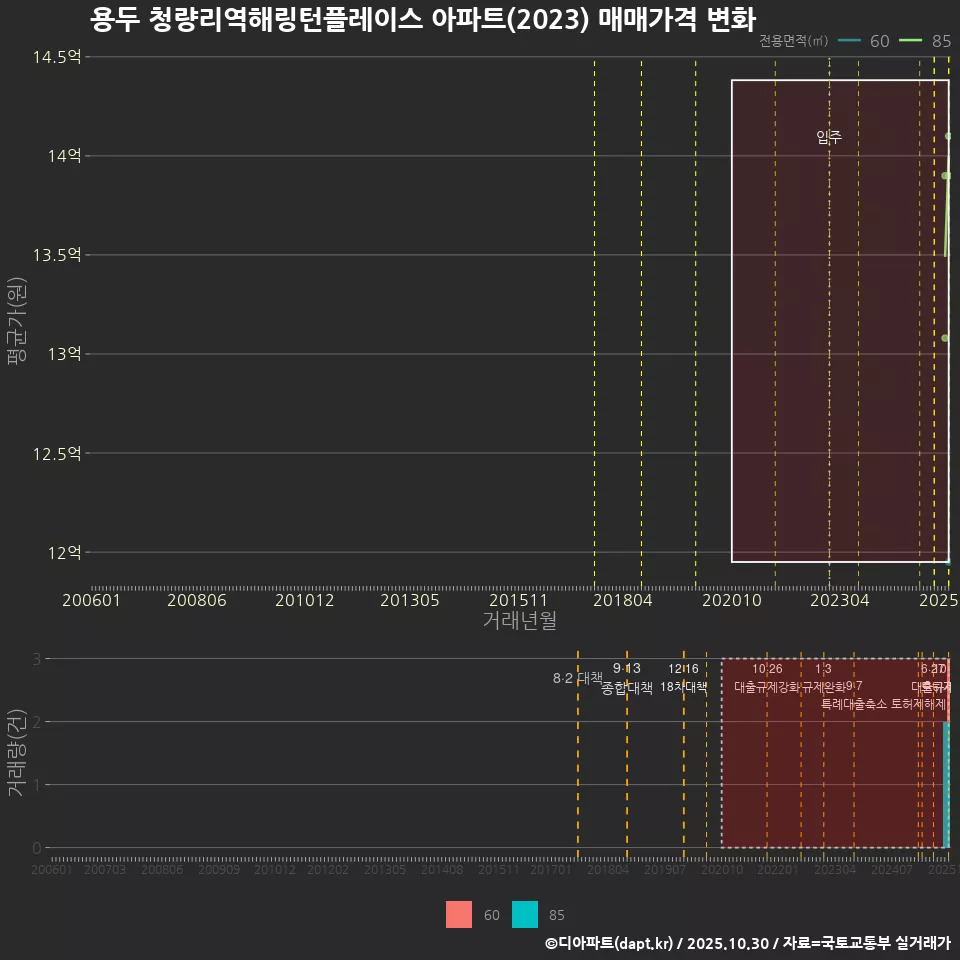Click the 9·7 특례대출축소 annotation
This screenshot has width=960, height=960.
point(855,694)
